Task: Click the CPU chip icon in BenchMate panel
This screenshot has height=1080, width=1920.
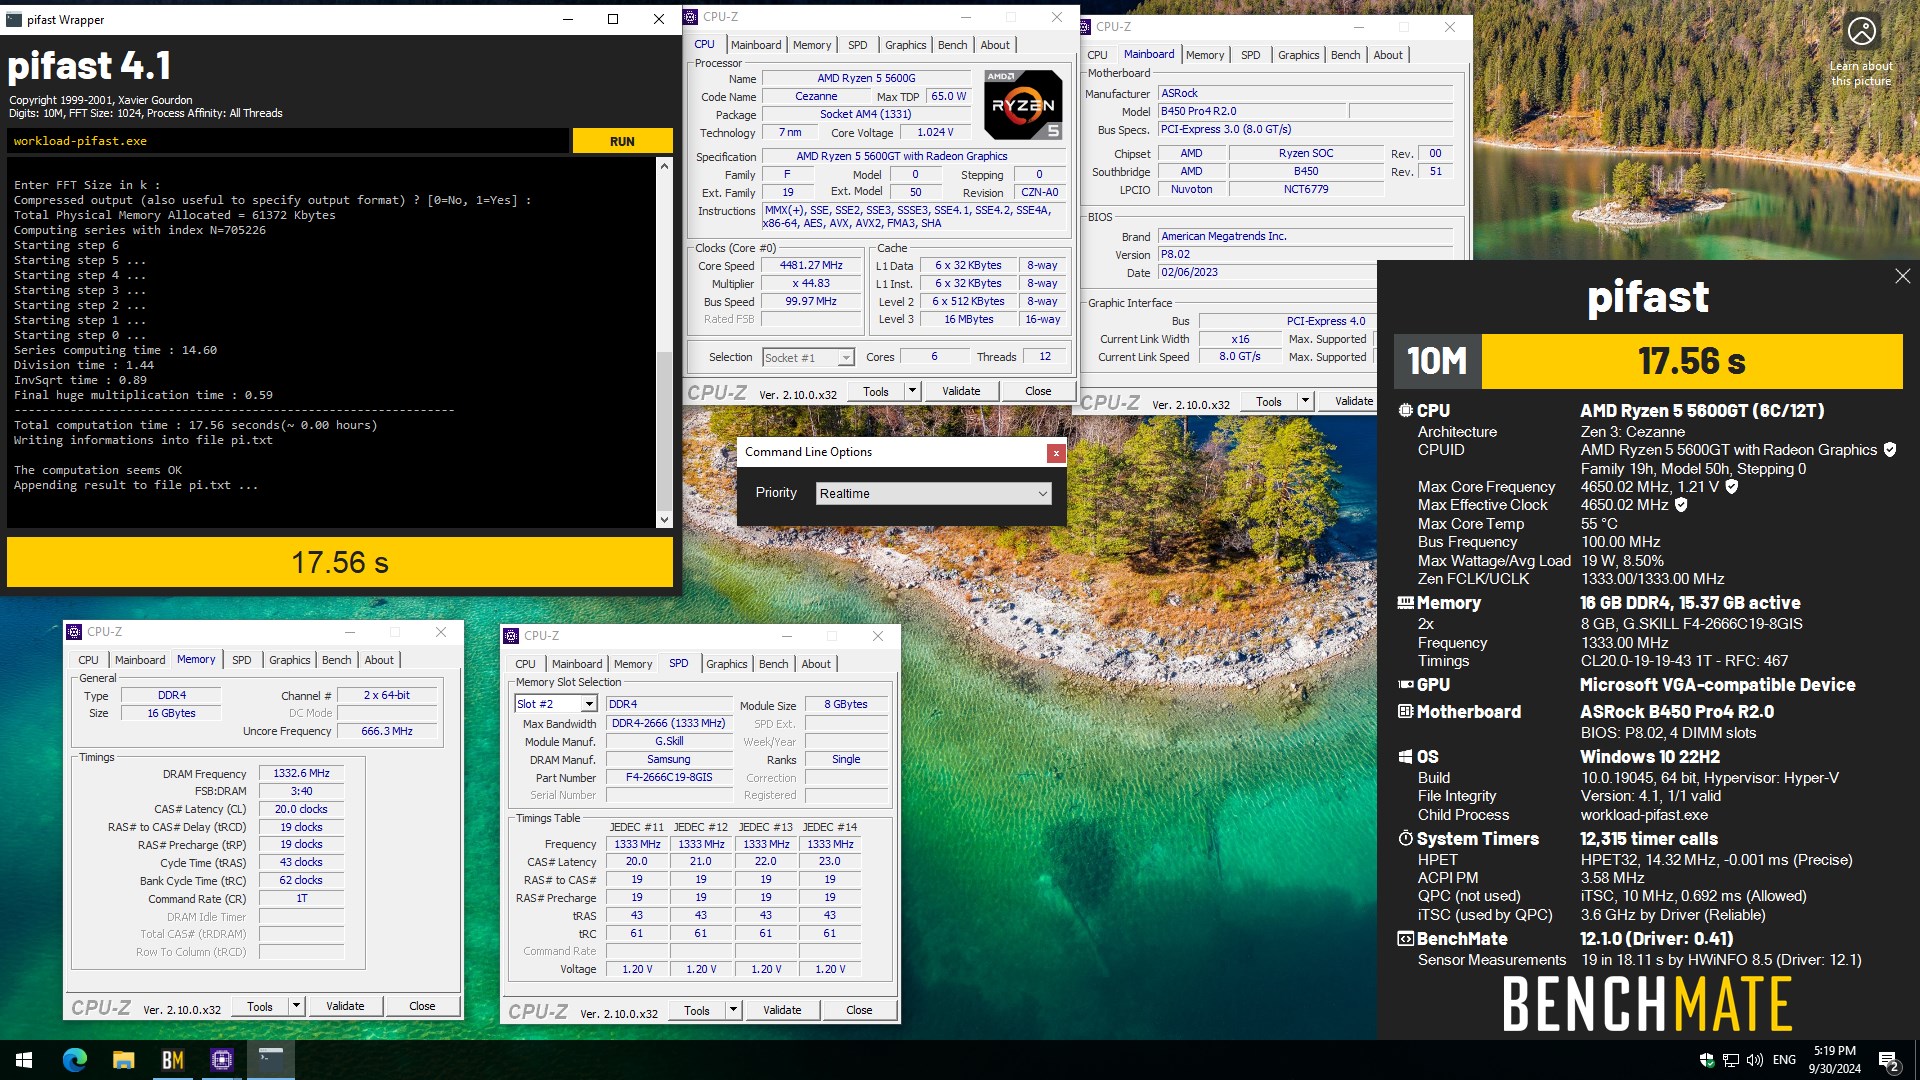Action: 1405,411
